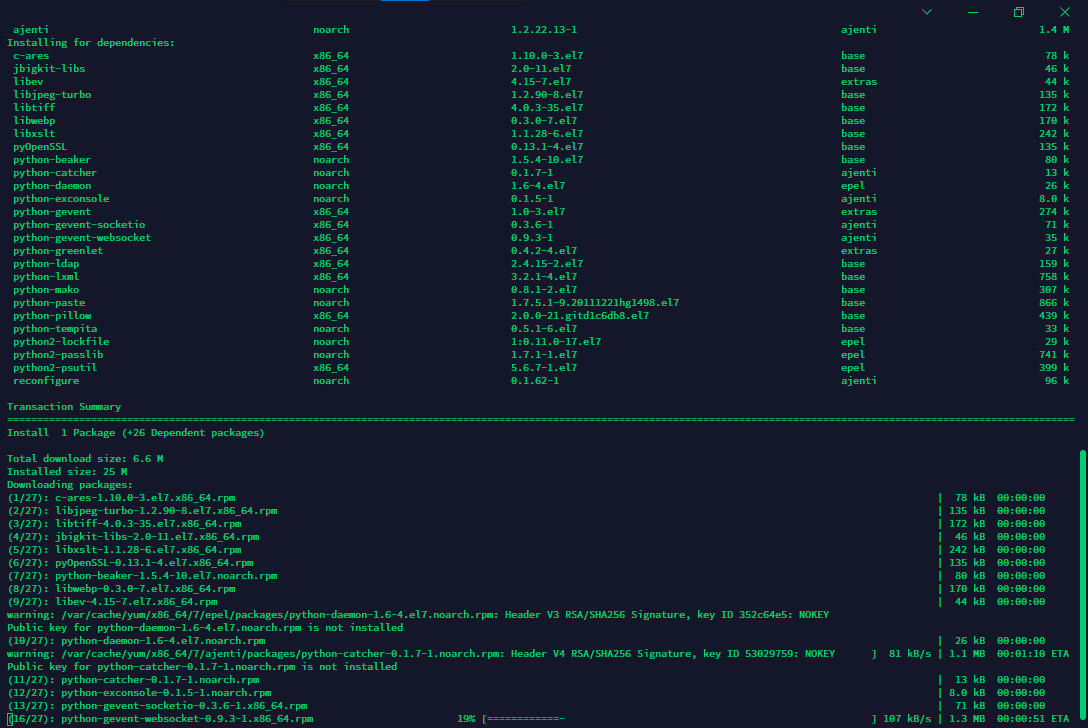Click the 19% download progress bar
Image resolution: width=1088 pixels, height=728 pixels.
(x=679, y=719)
